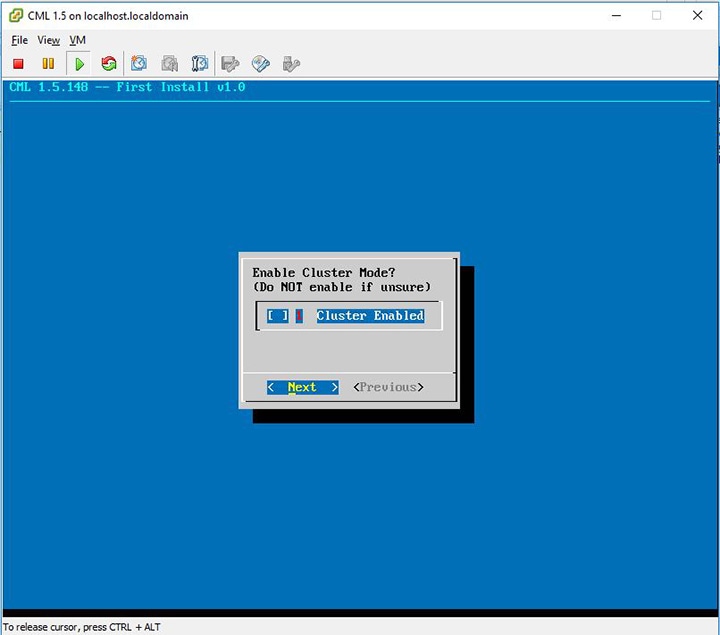Open the snapshot manager icon
Image resolution: width=720 pixels, height=635 pixels.
[200, 63]
